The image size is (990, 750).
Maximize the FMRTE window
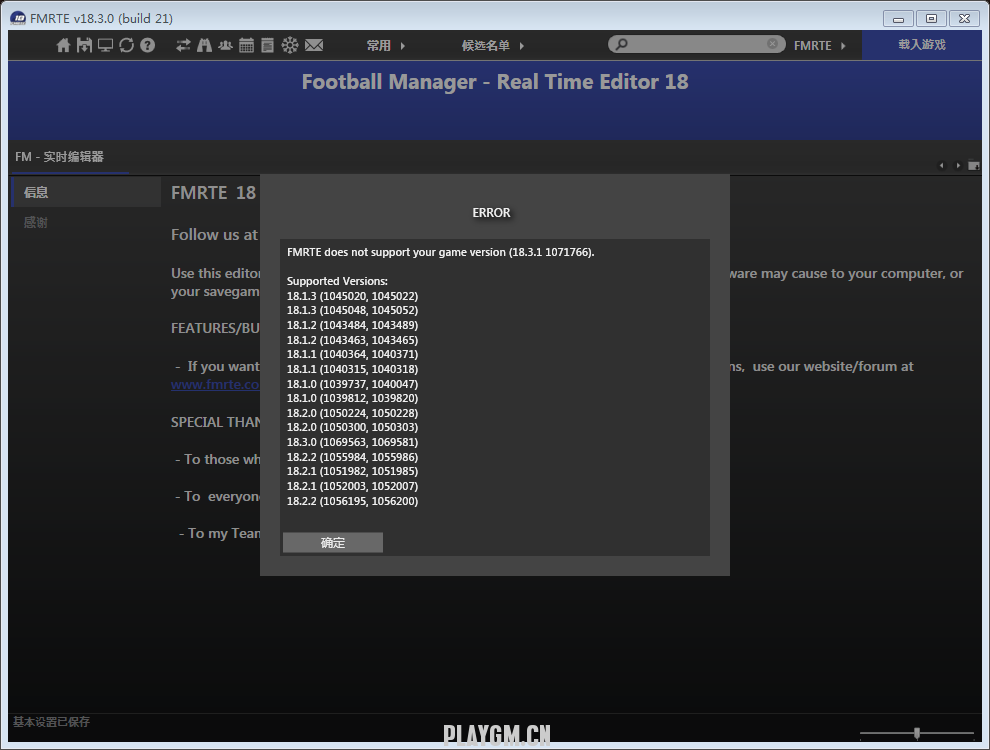(x=931, y=18)
